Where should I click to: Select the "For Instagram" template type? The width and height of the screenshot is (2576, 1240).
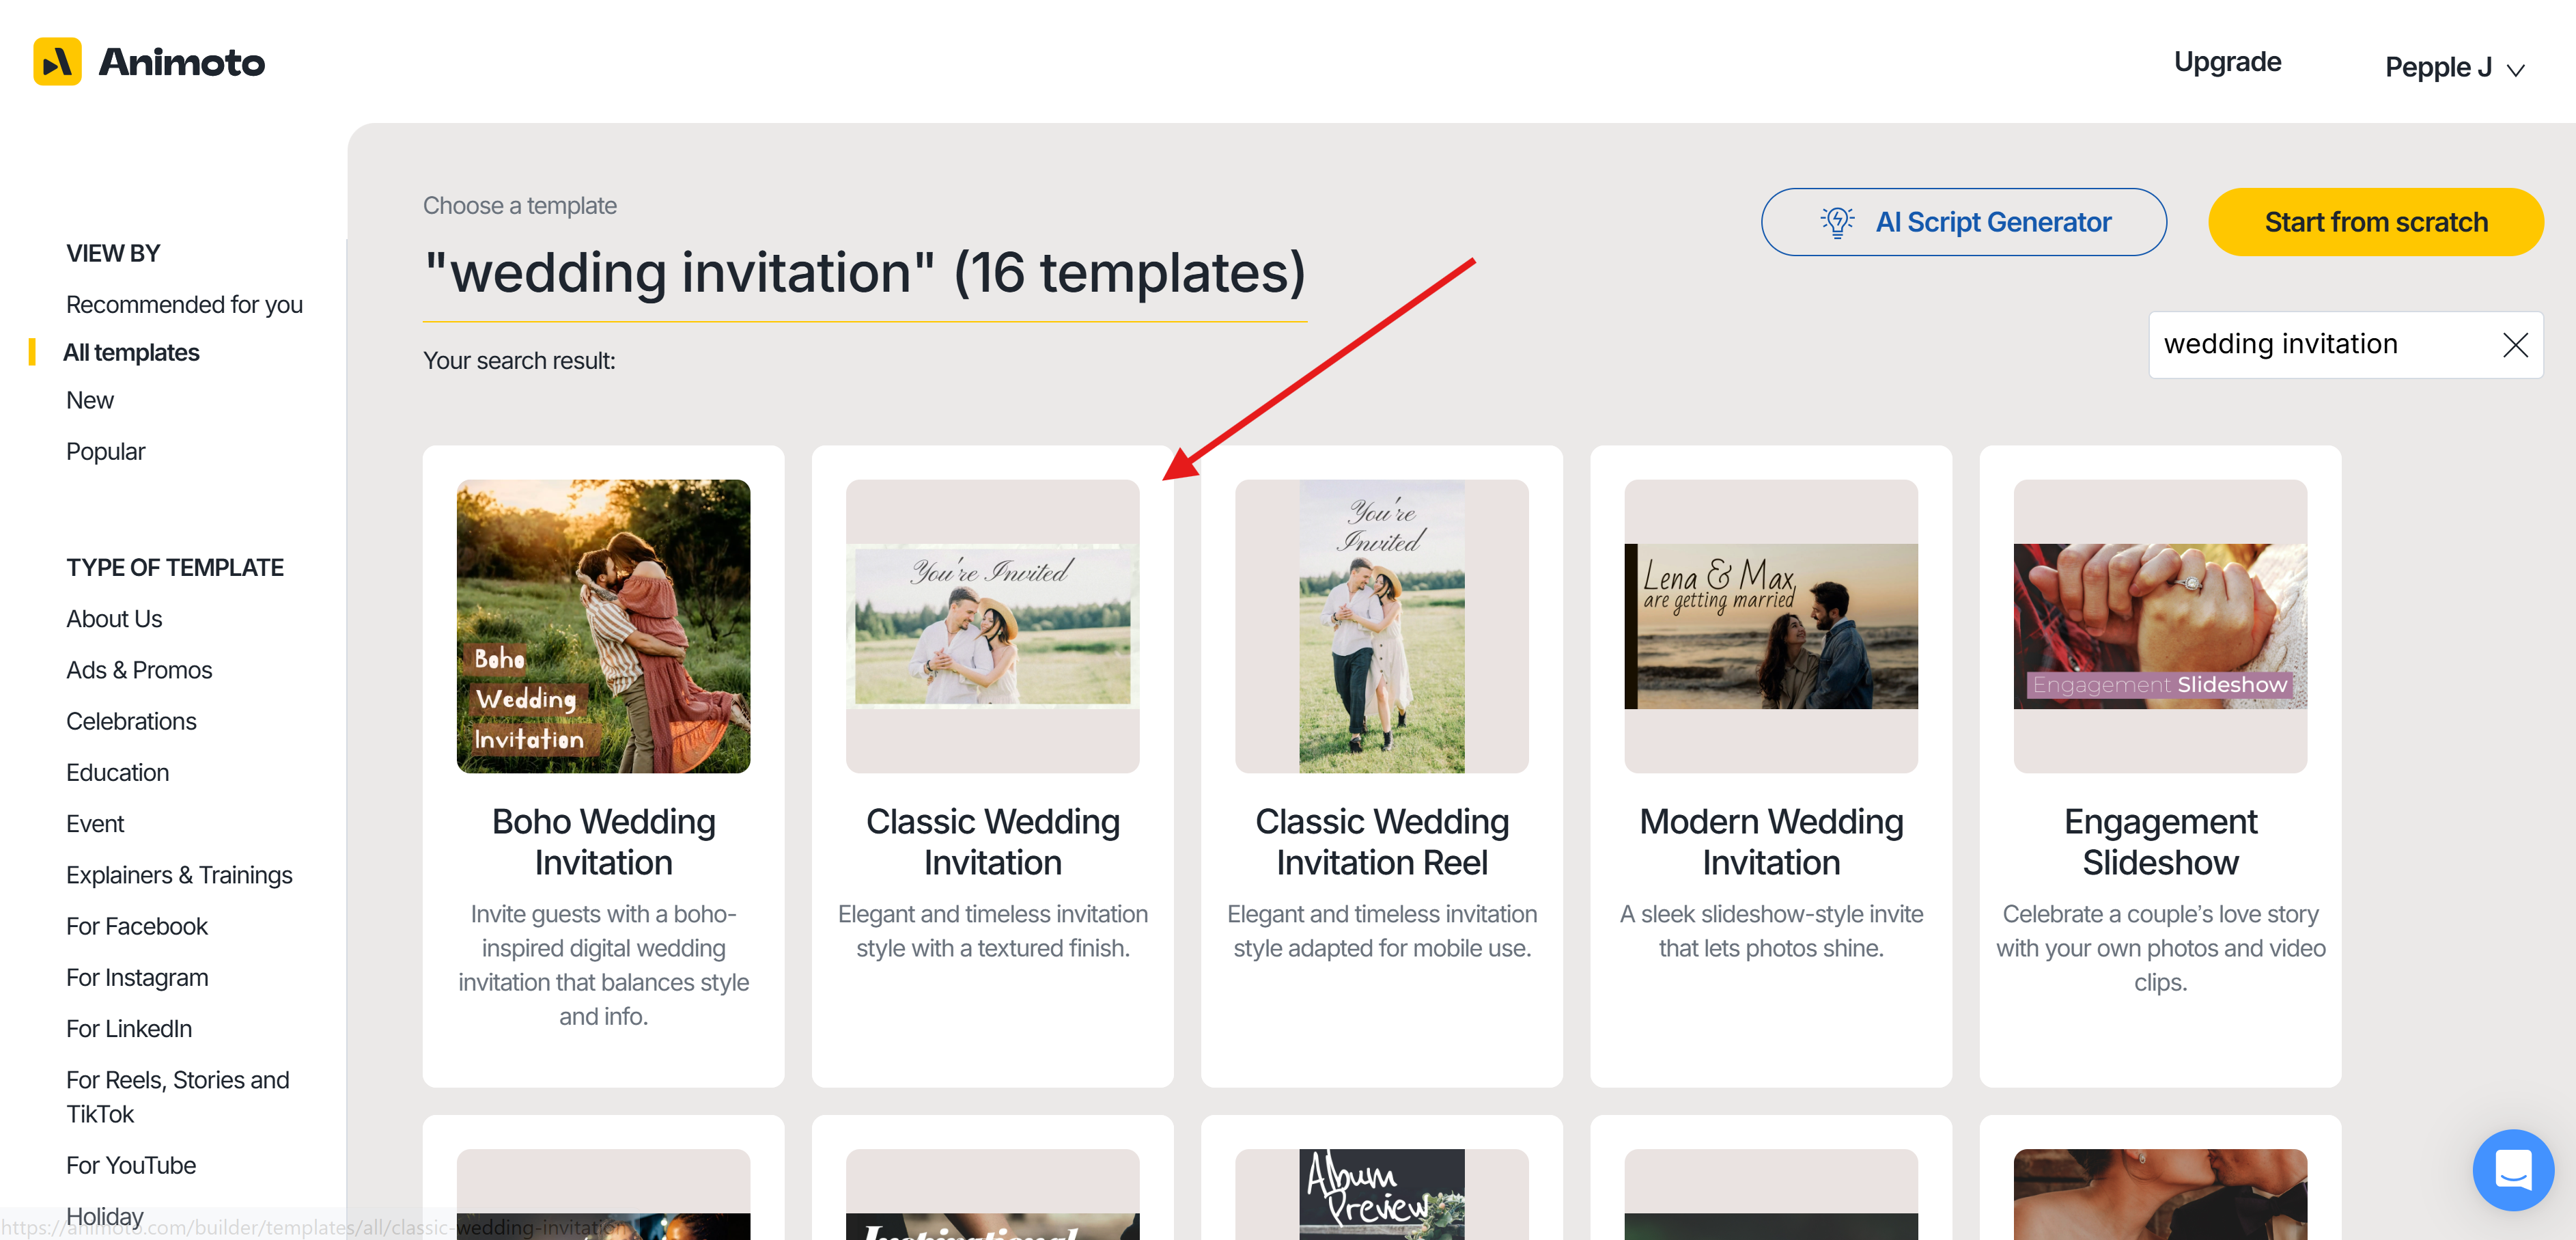137,977
